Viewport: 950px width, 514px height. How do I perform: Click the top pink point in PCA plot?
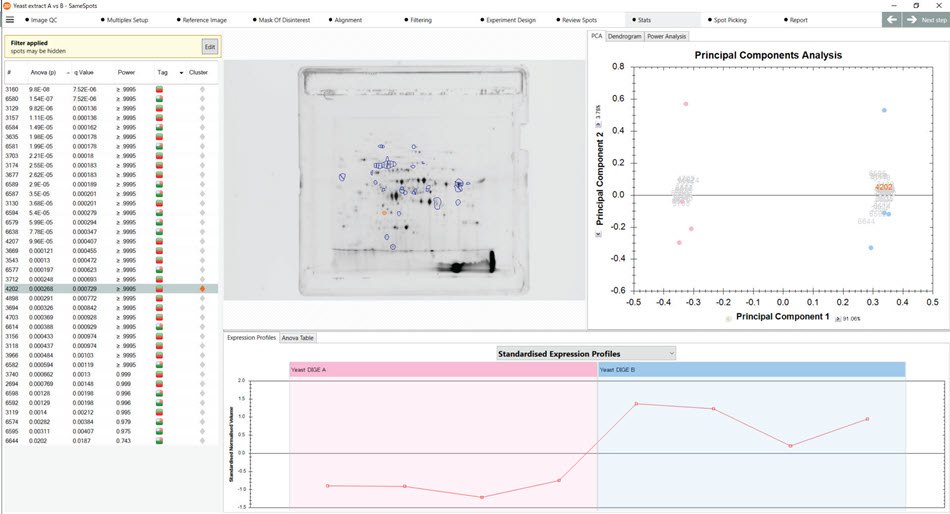[686, 104]
